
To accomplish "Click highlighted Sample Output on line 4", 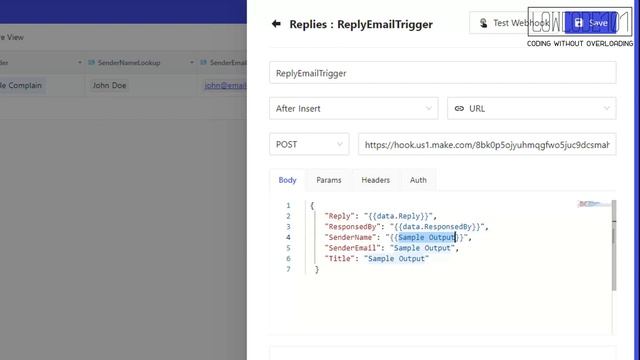I will [427, 238].
